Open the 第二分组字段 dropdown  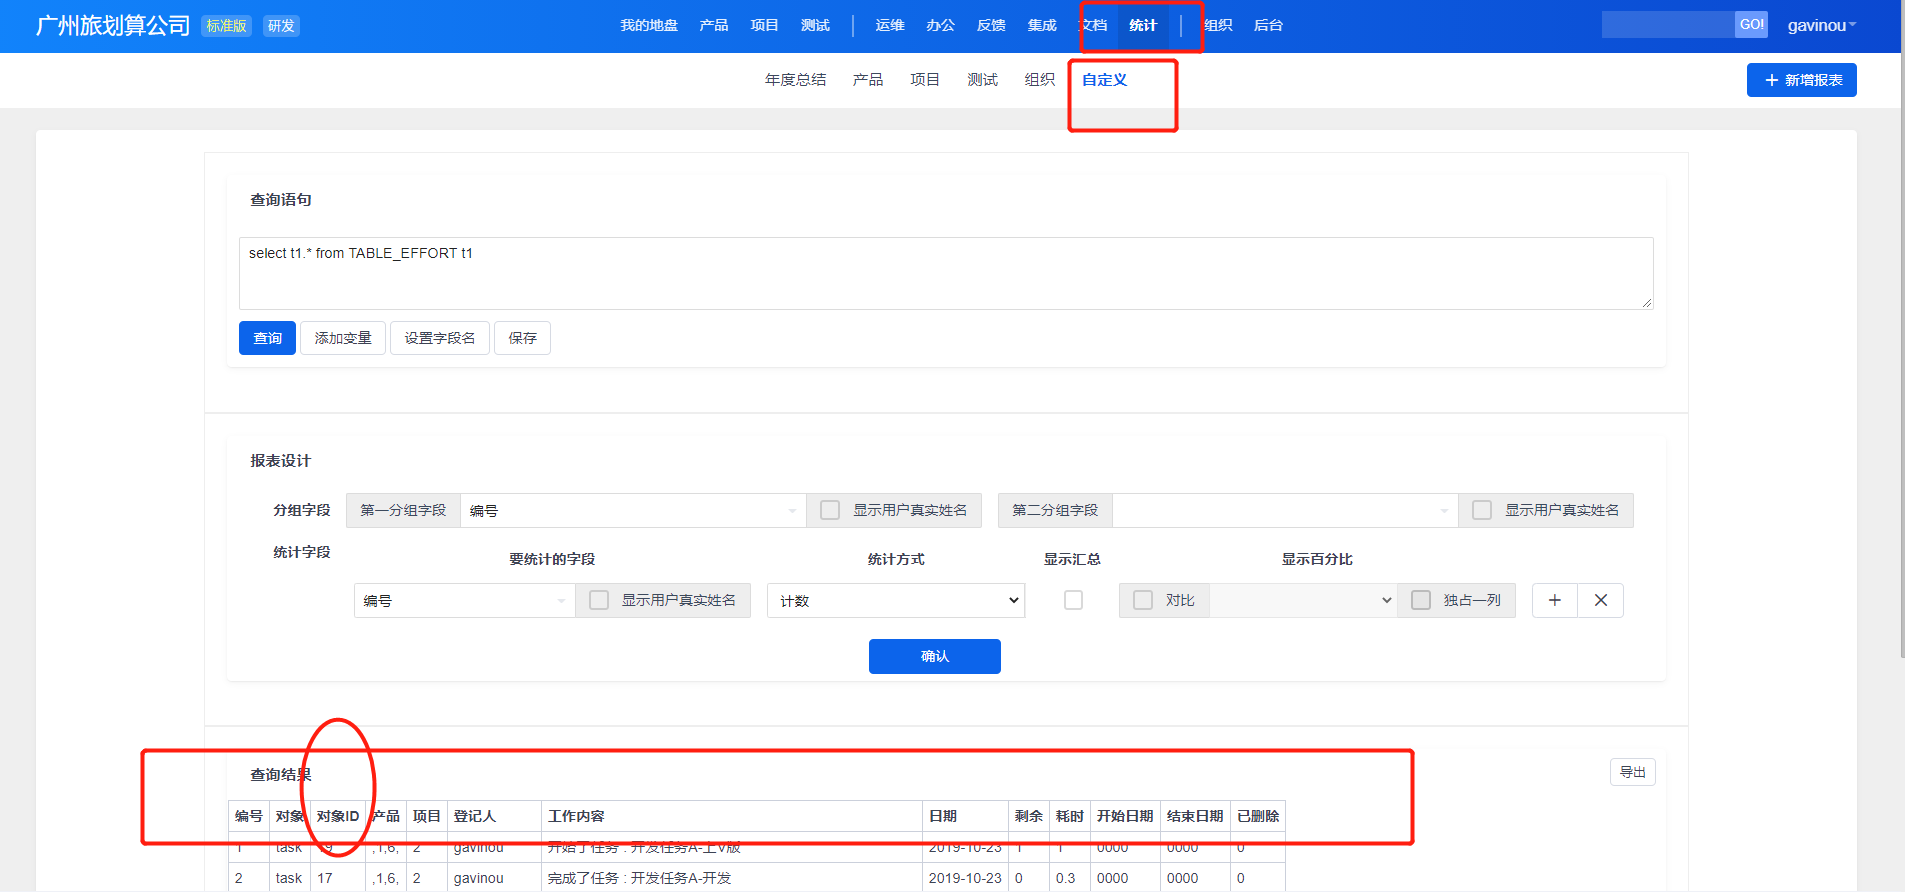coord(1284,510)
